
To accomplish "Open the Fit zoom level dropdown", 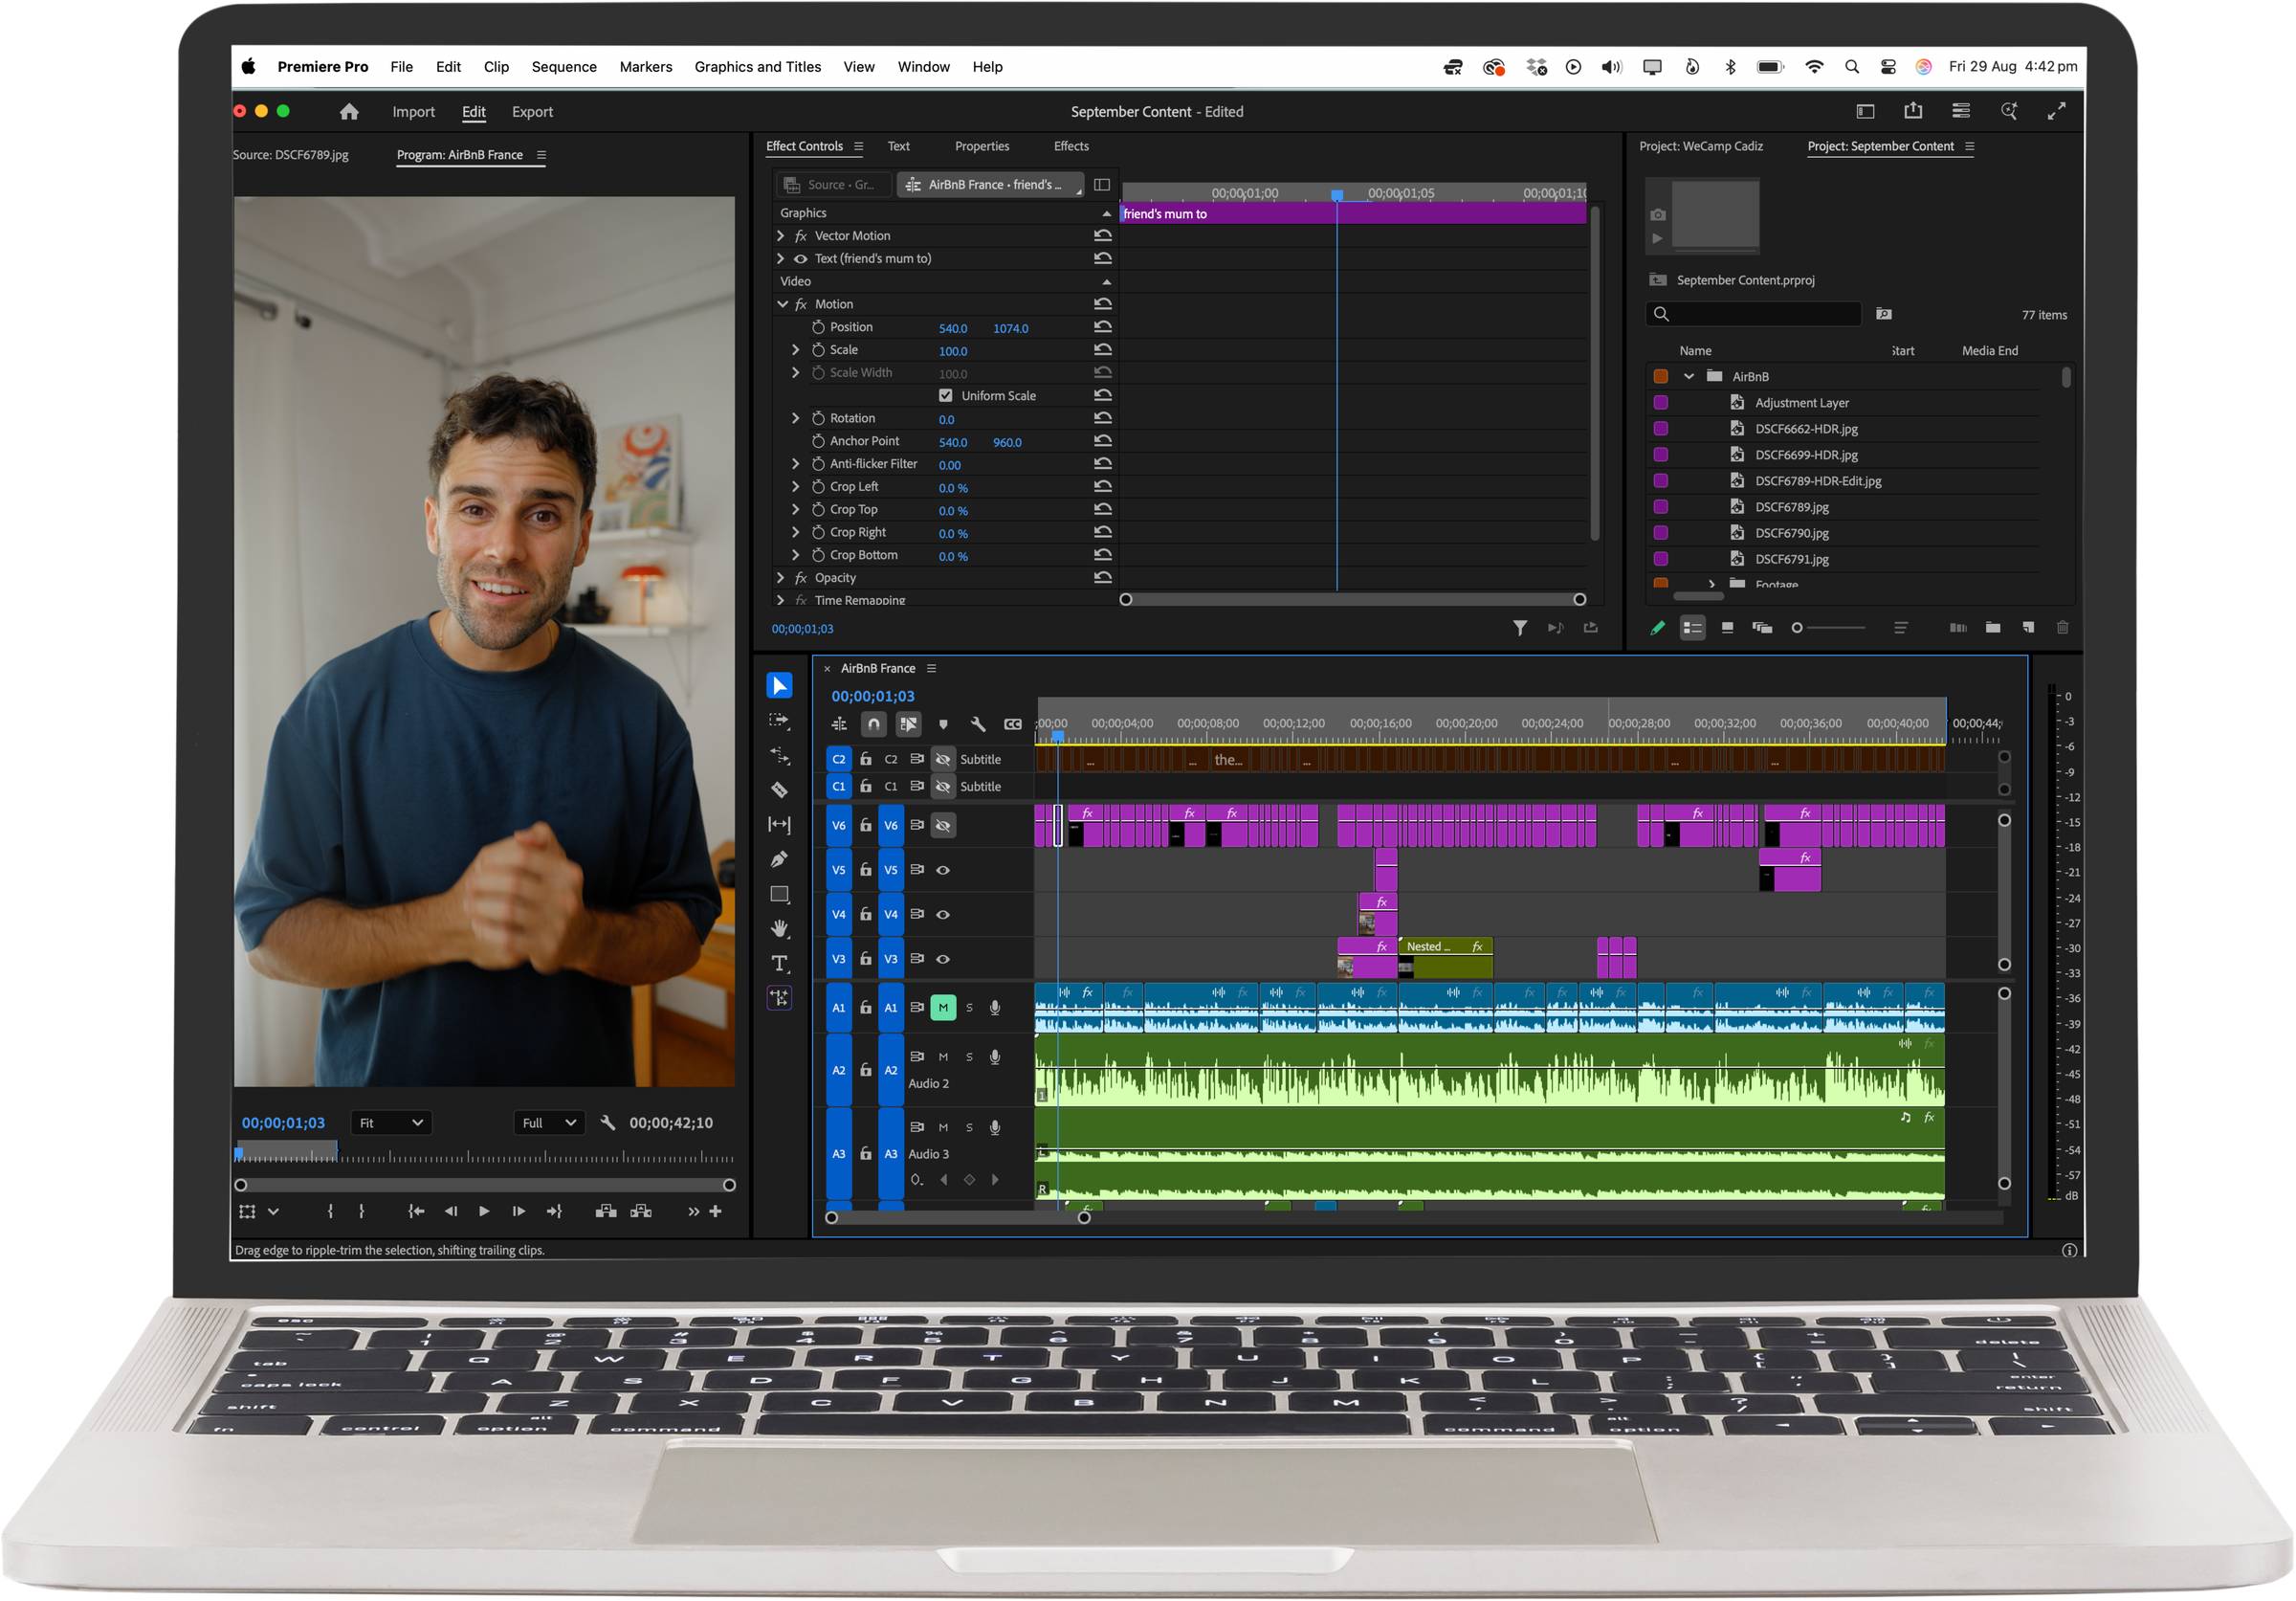I will 392,1122.
